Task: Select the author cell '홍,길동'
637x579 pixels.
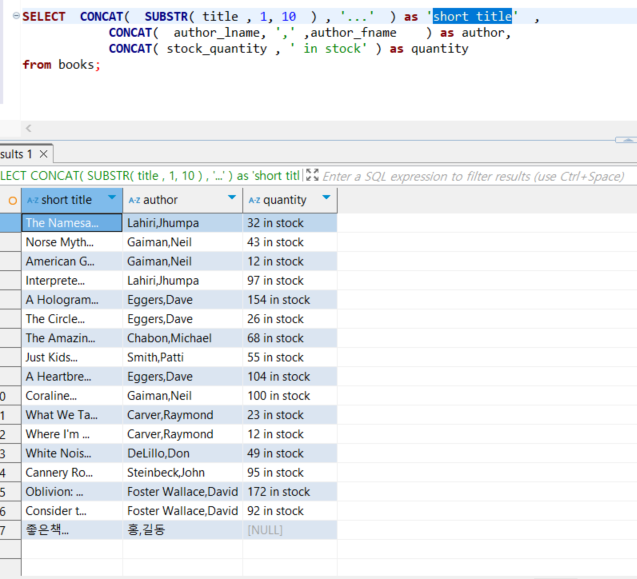Action: 182,530
